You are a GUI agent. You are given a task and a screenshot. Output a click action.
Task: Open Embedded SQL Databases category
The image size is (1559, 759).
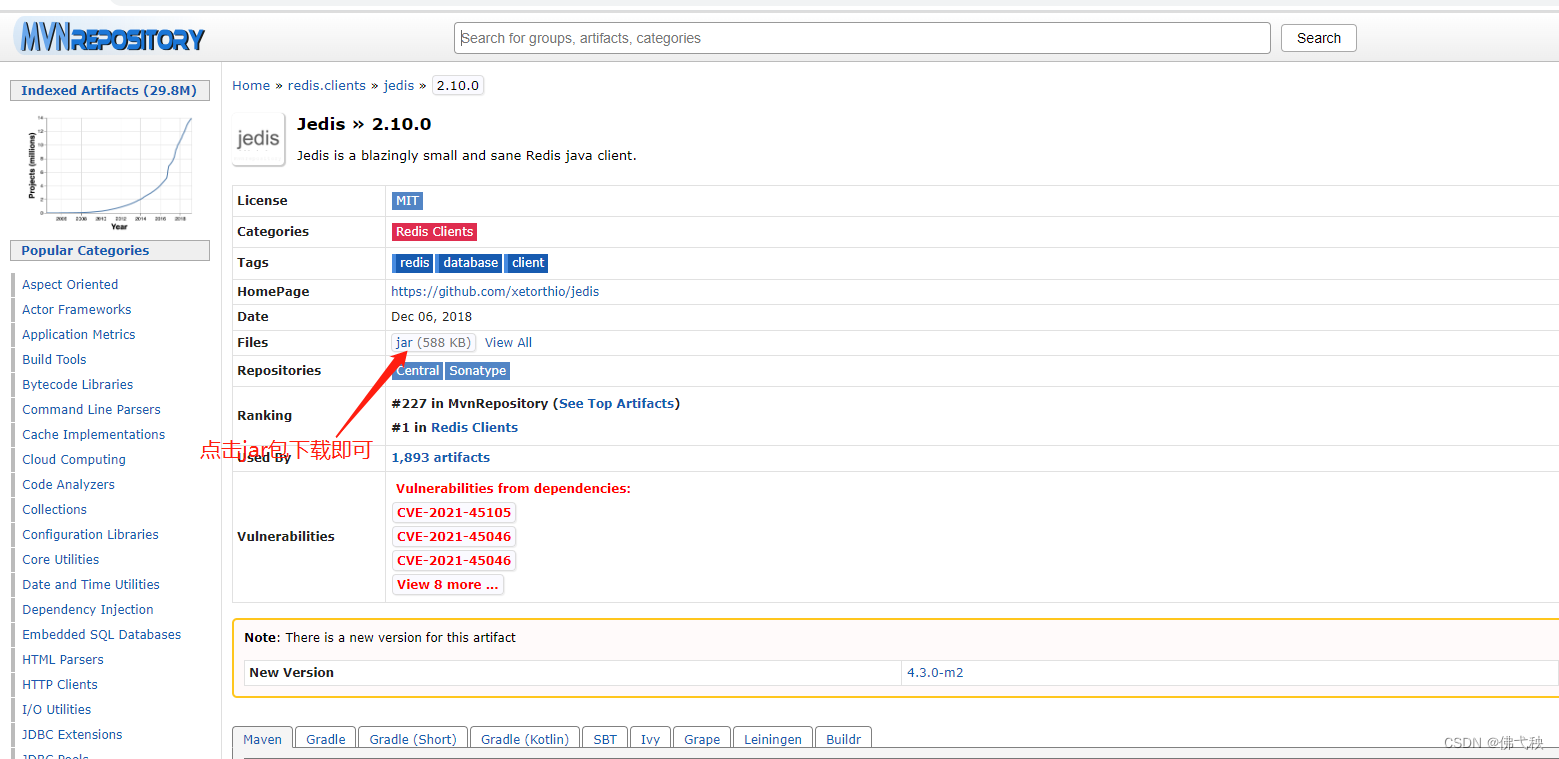click(102, 635)
